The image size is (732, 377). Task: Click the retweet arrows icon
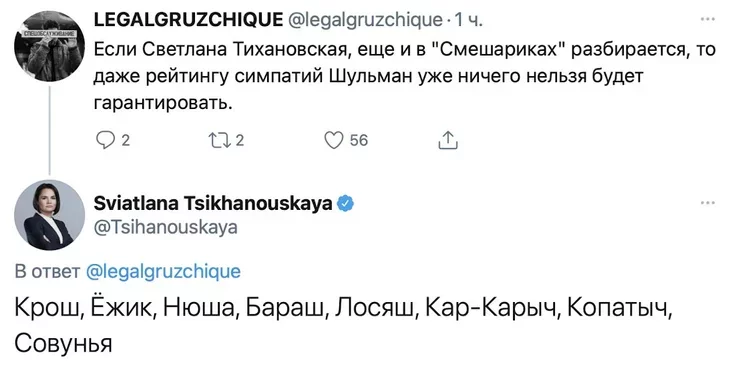221,140
